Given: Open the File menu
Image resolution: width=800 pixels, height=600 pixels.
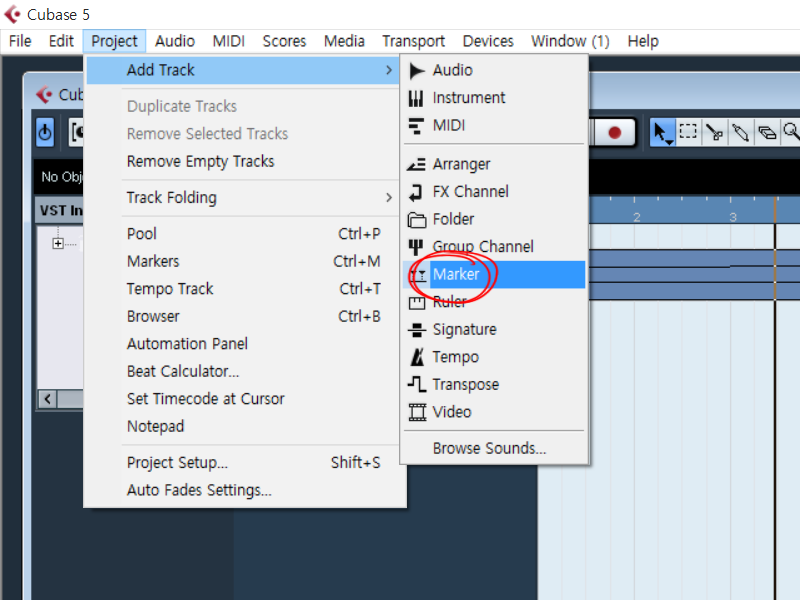Looking at the screenshot, I should [x=20, y=41].
